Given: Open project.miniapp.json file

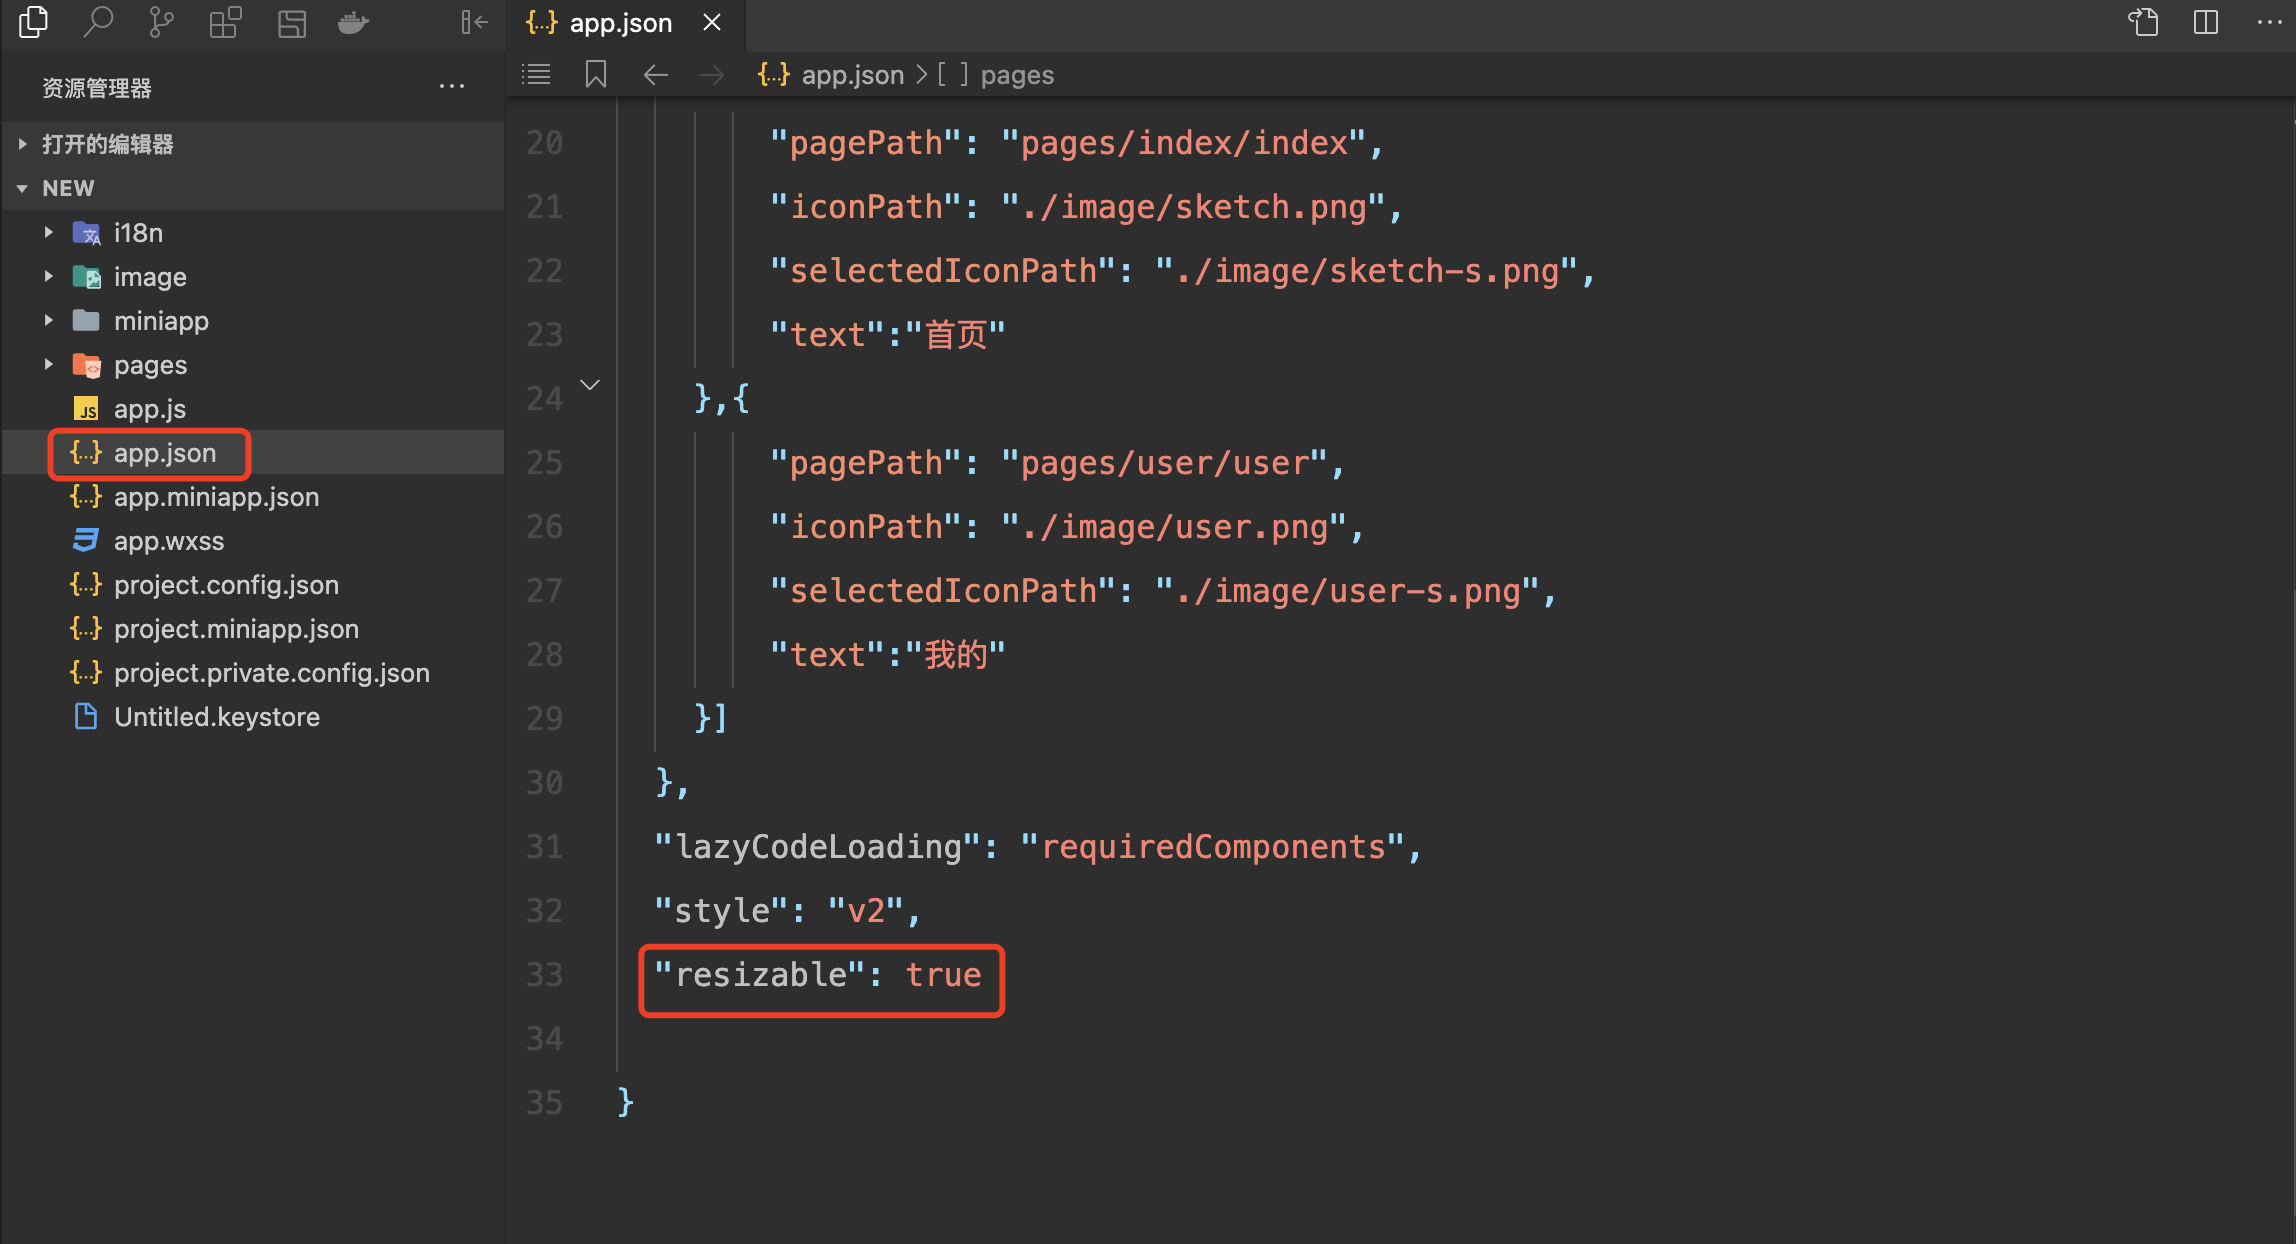Looking at the screenshot, I should pos(252,628).
